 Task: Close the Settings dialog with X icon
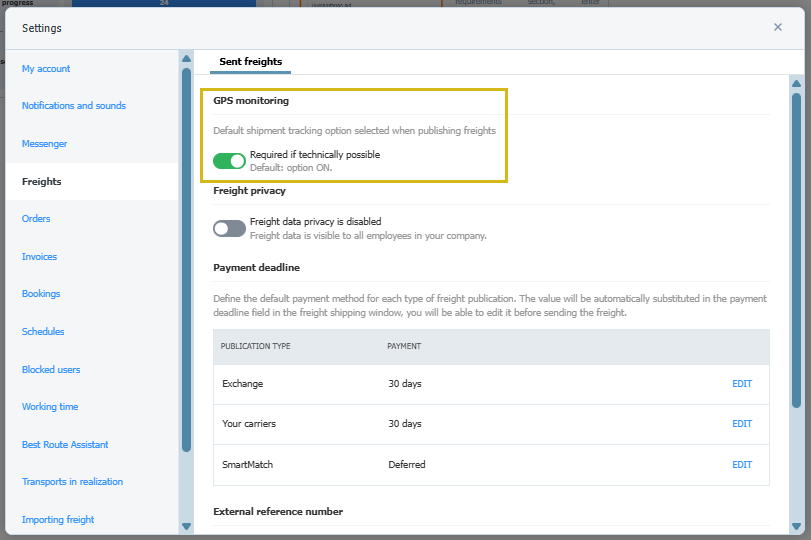(777, 27)
